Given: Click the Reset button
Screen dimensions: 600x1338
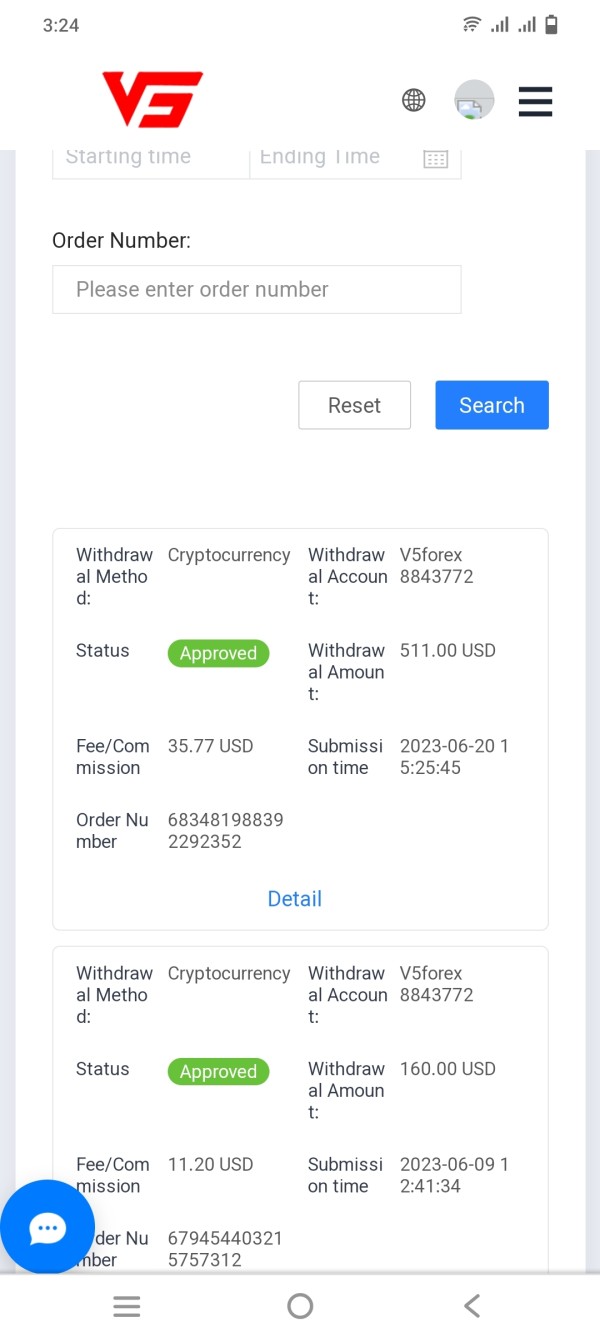Looking at the screenshot, I should (x=354, y=405).
